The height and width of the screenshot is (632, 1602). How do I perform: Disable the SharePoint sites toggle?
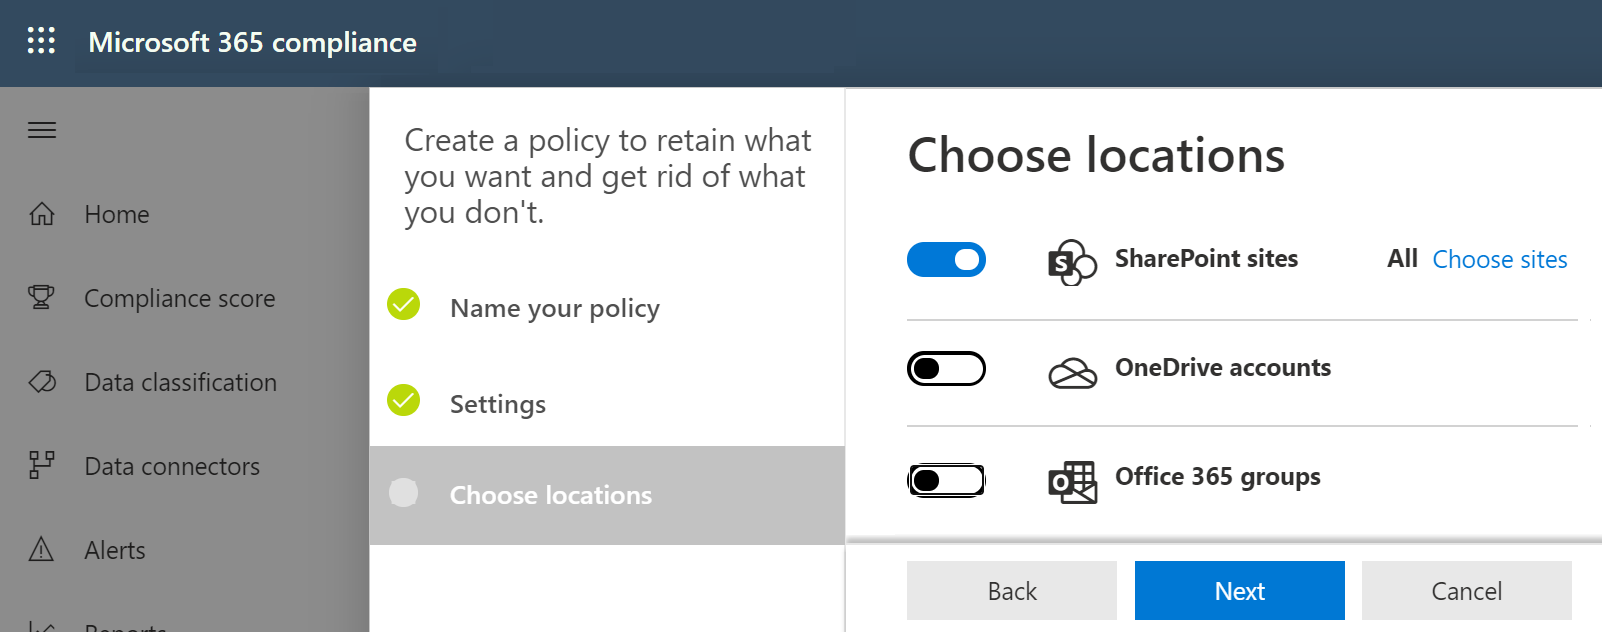pyautogui.click(x=946, y=259)
